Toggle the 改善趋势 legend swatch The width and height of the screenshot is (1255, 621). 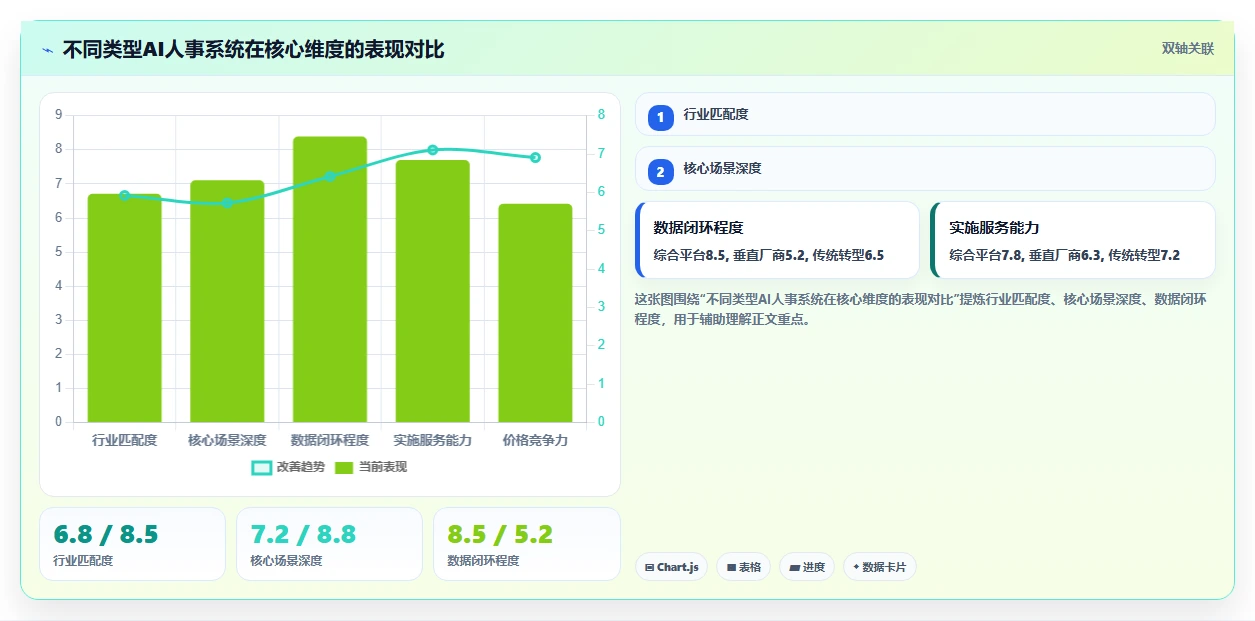261,467
